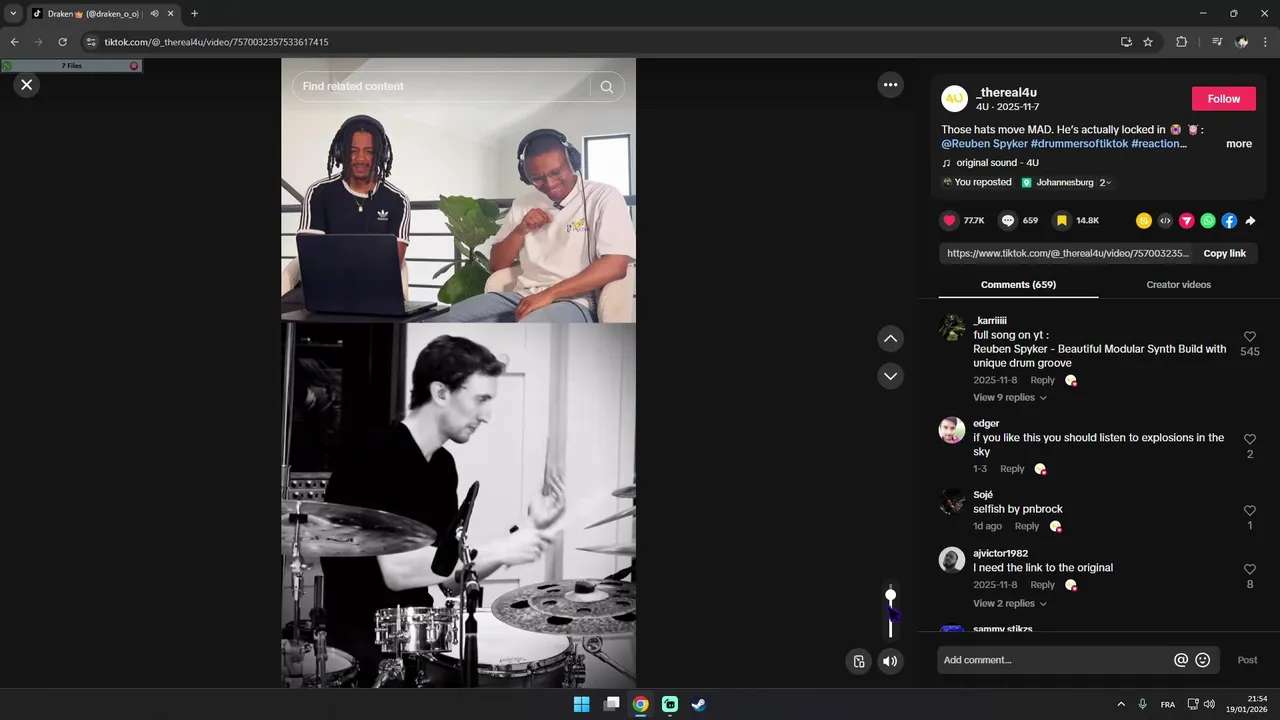The height and width of the screenshot is (720, 1280).
Task: Click the Post comment button
Action: coord(1247,660)
